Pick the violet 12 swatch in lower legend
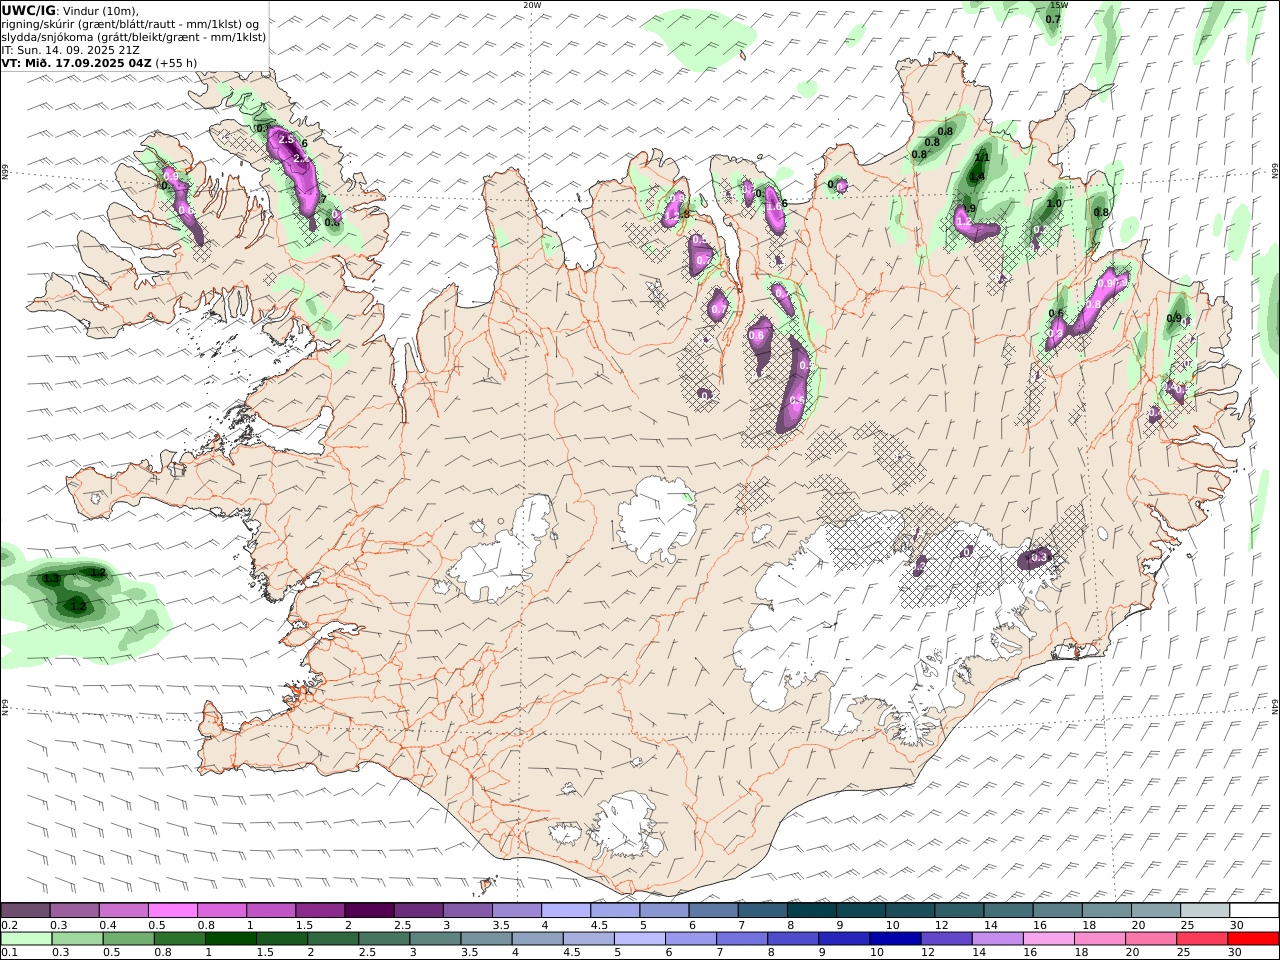The height and width of the screenshot is (960, 1280). tap(947, 938)
